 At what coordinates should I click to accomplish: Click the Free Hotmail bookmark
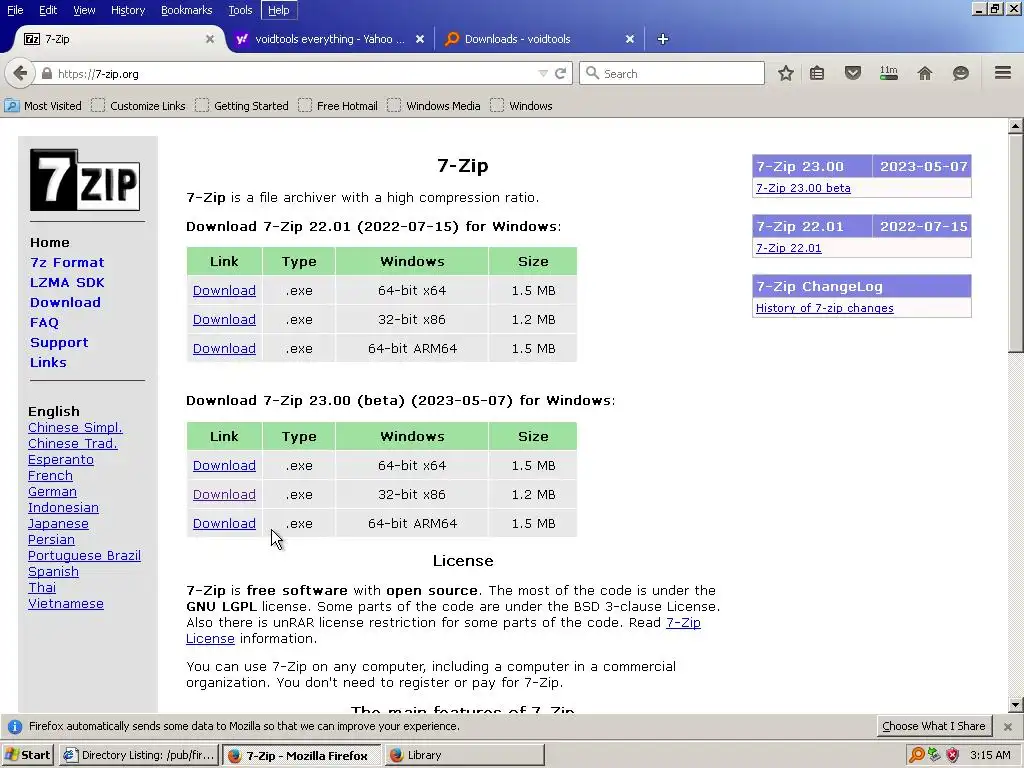338,106
